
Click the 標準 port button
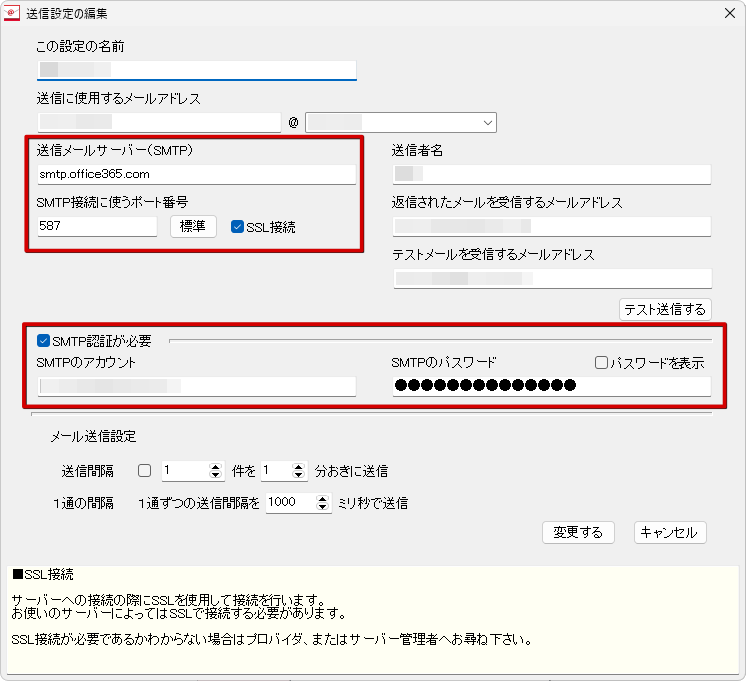[x=193, y=227]
